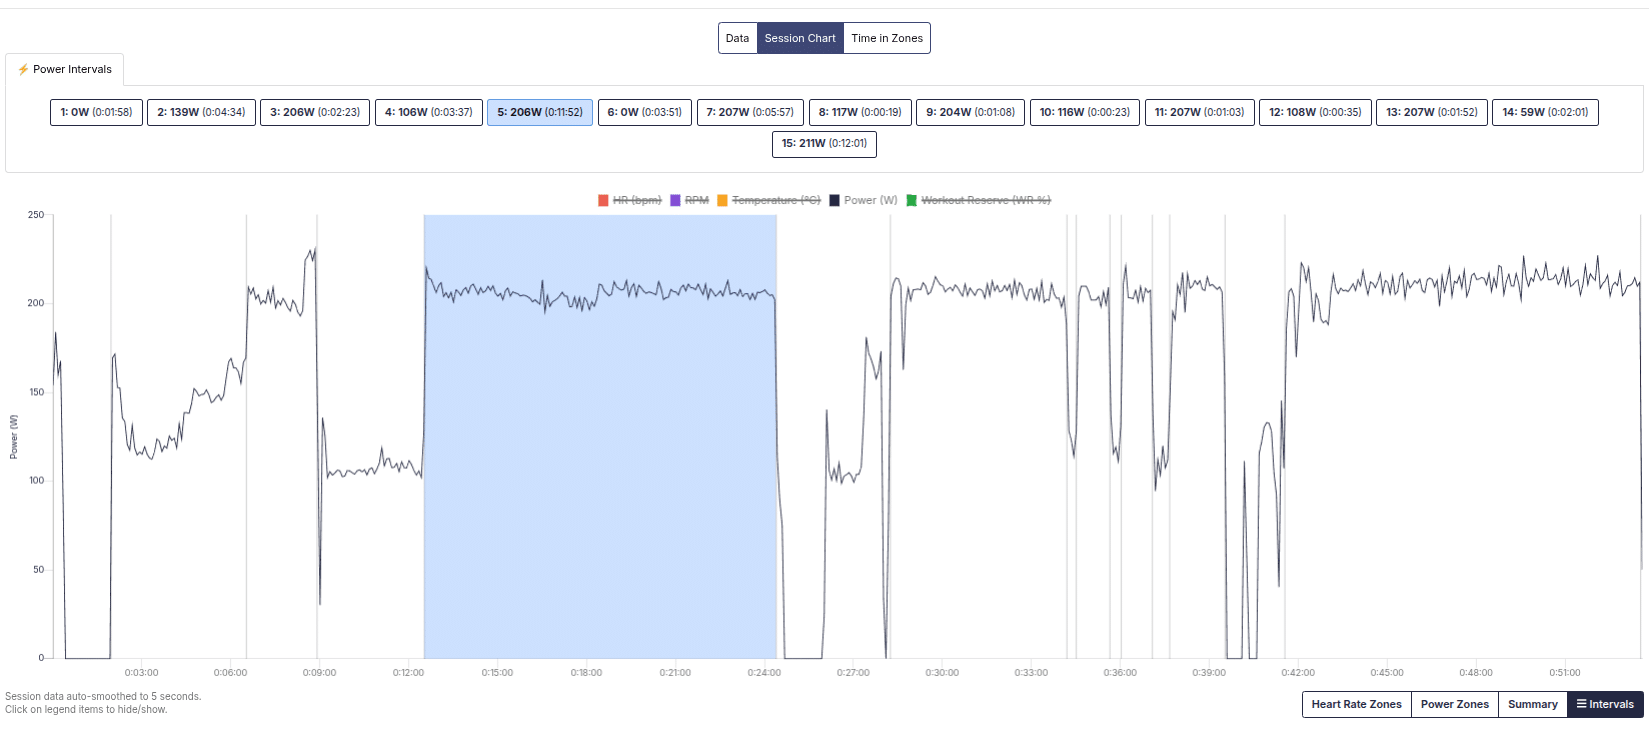Choose interval 7: 207W (0:05:57)

click(750, 112)
